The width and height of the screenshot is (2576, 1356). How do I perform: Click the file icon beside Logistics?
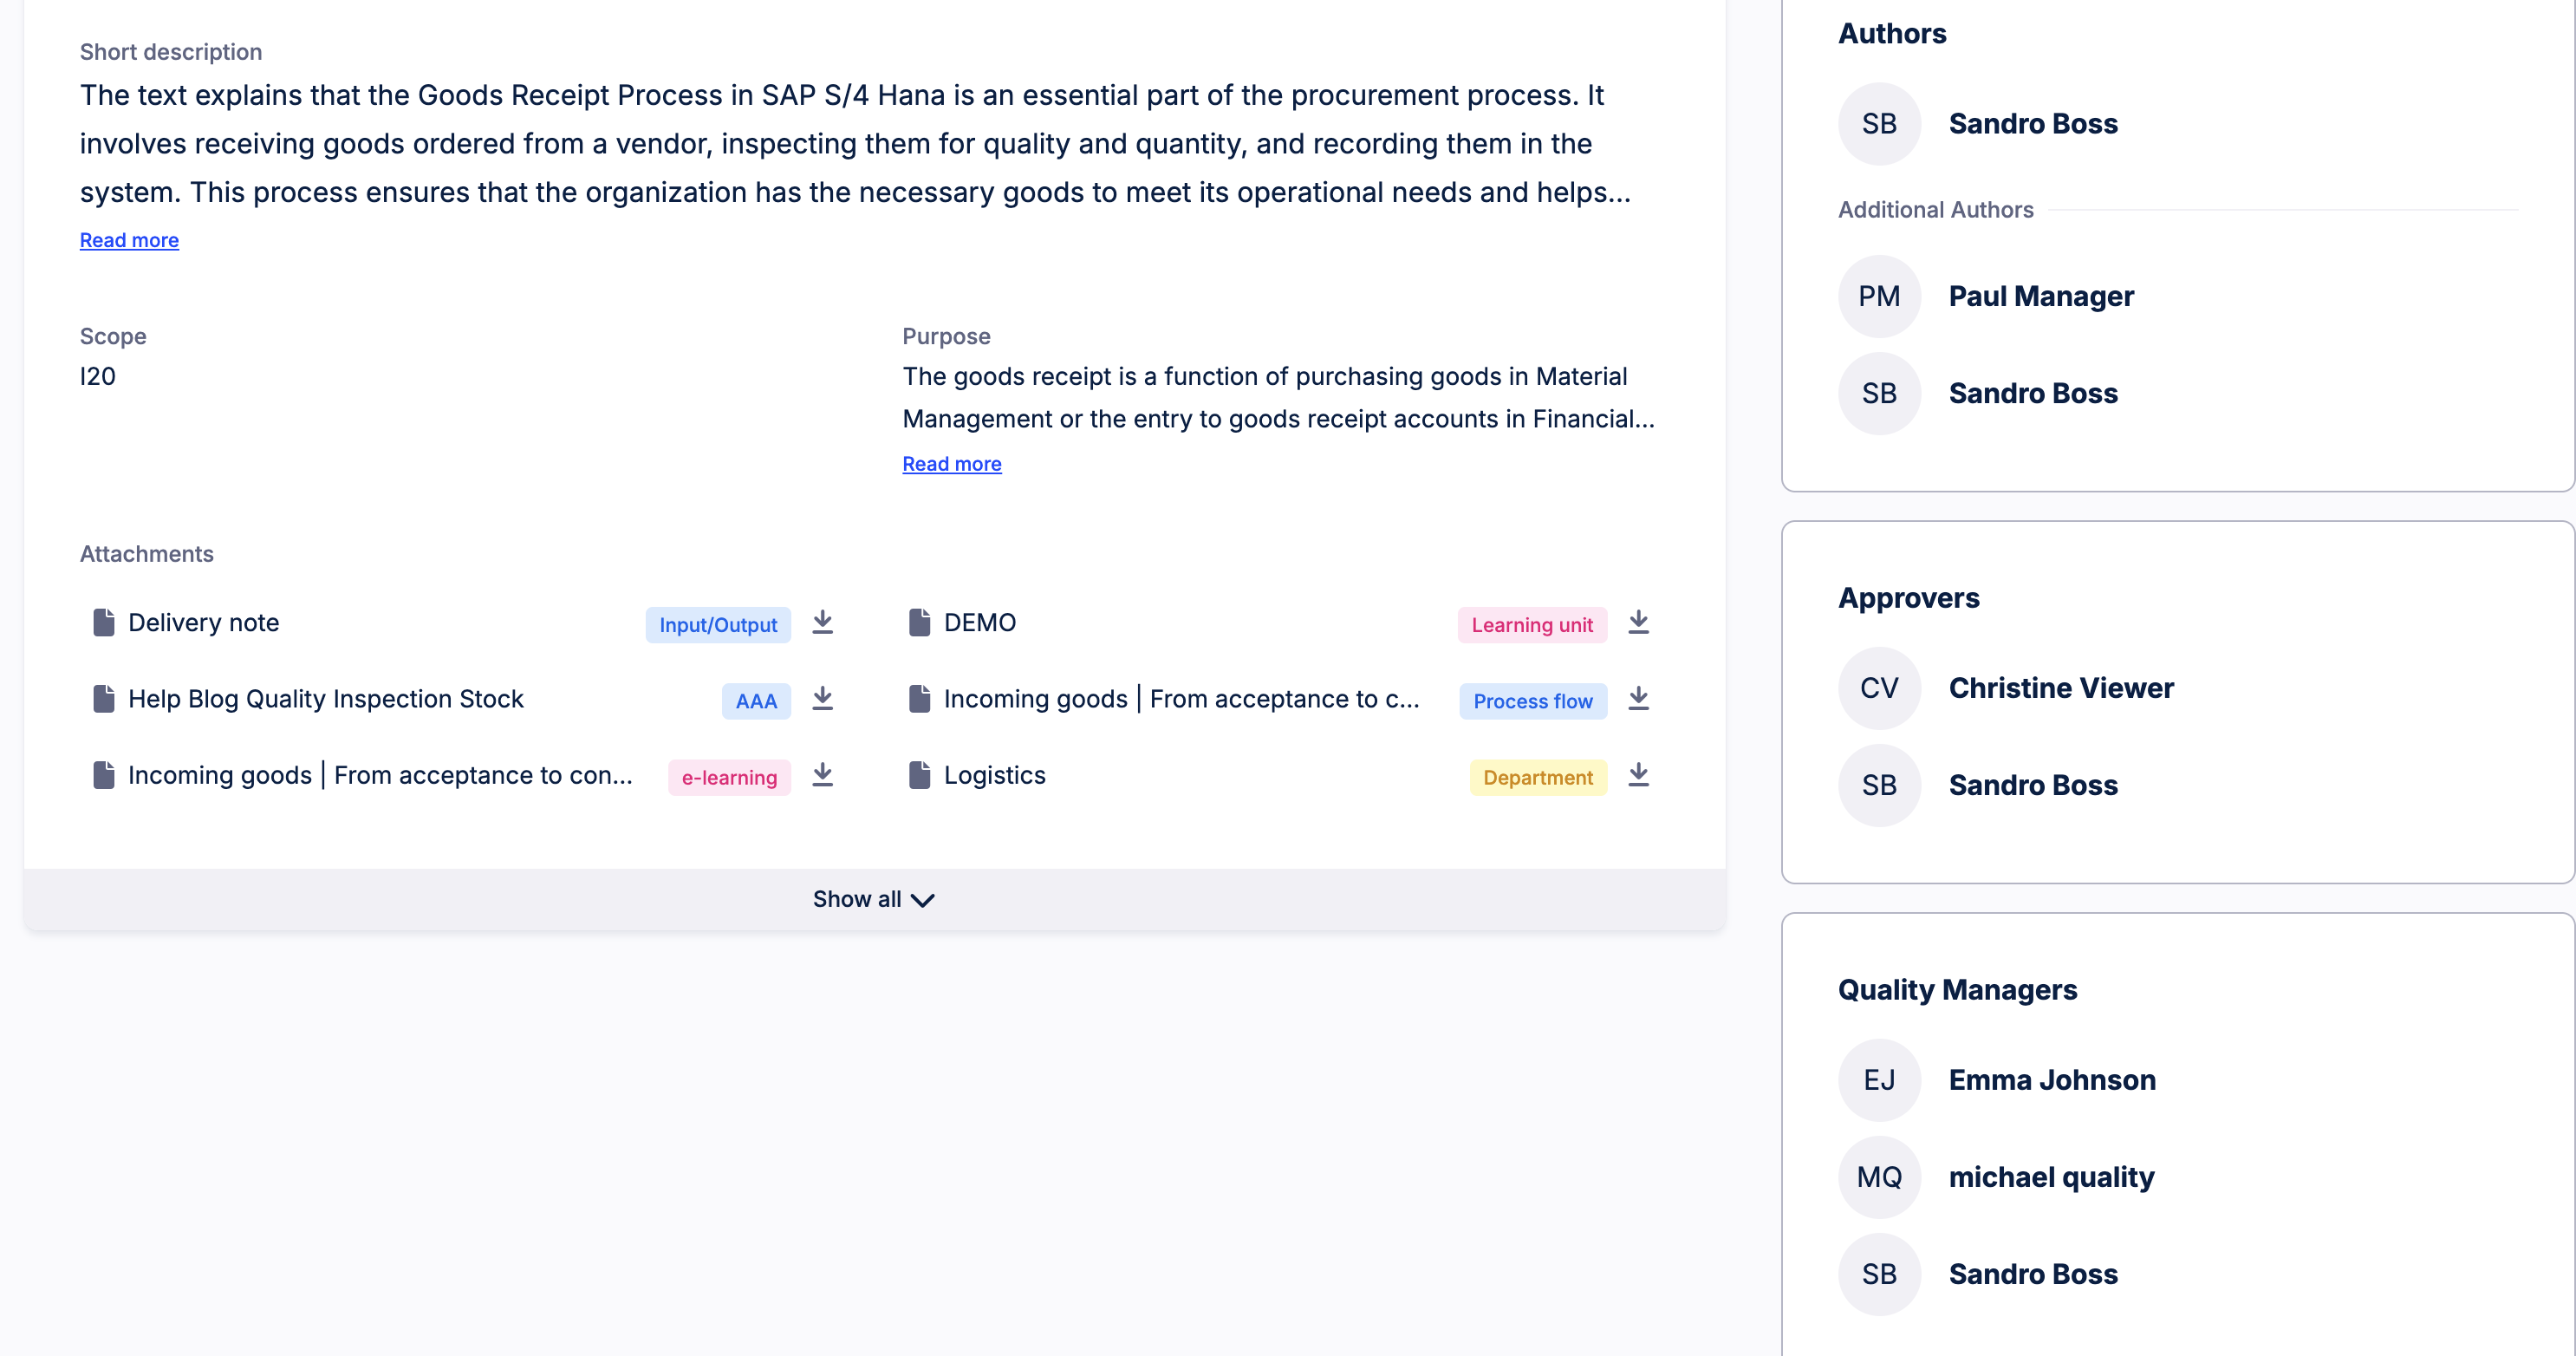click(x=919, y=775)
